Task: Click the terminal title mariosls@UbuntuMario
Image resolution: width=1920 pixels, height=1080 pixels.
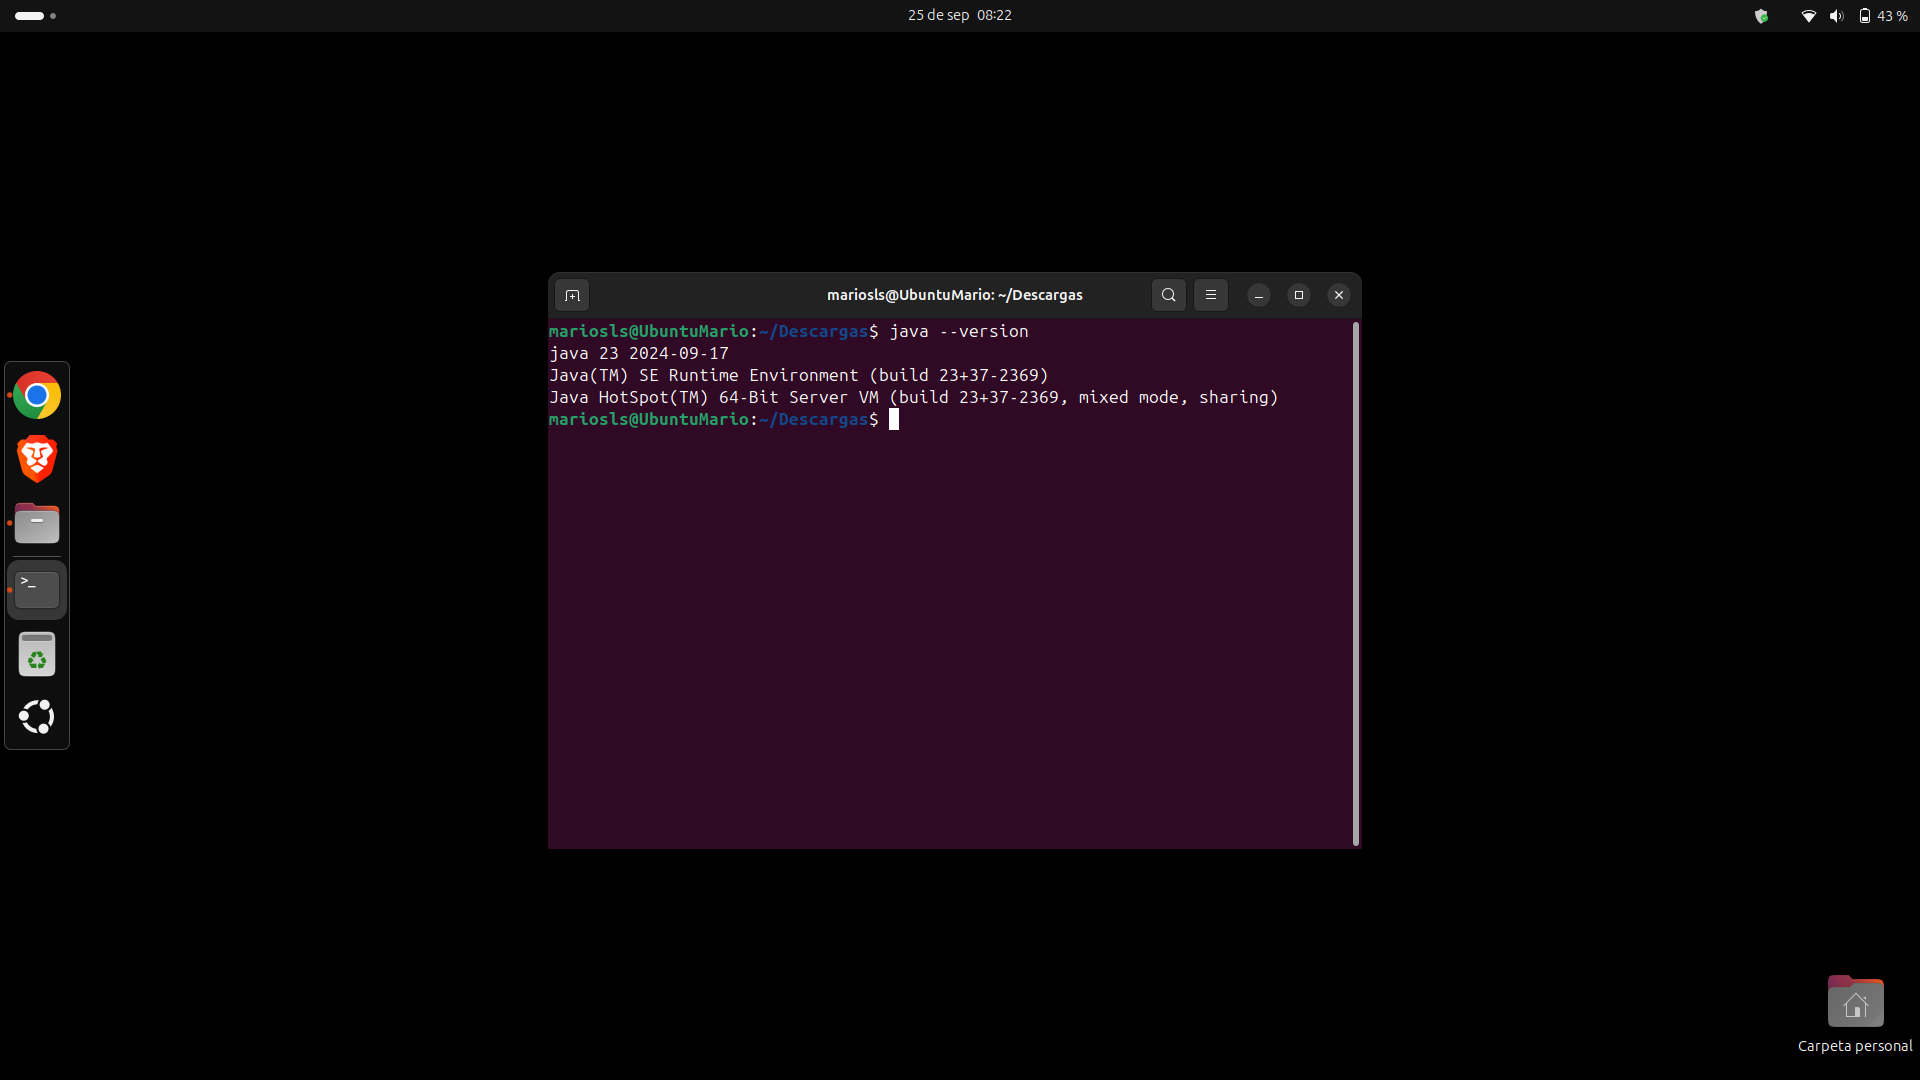Action: click(954, 295)
